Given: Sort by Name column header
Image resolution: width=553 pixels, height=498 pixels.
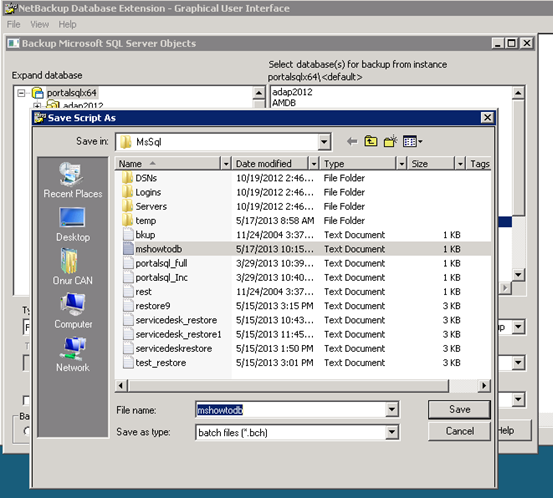Looking at the screenshot, I should 168,164.
